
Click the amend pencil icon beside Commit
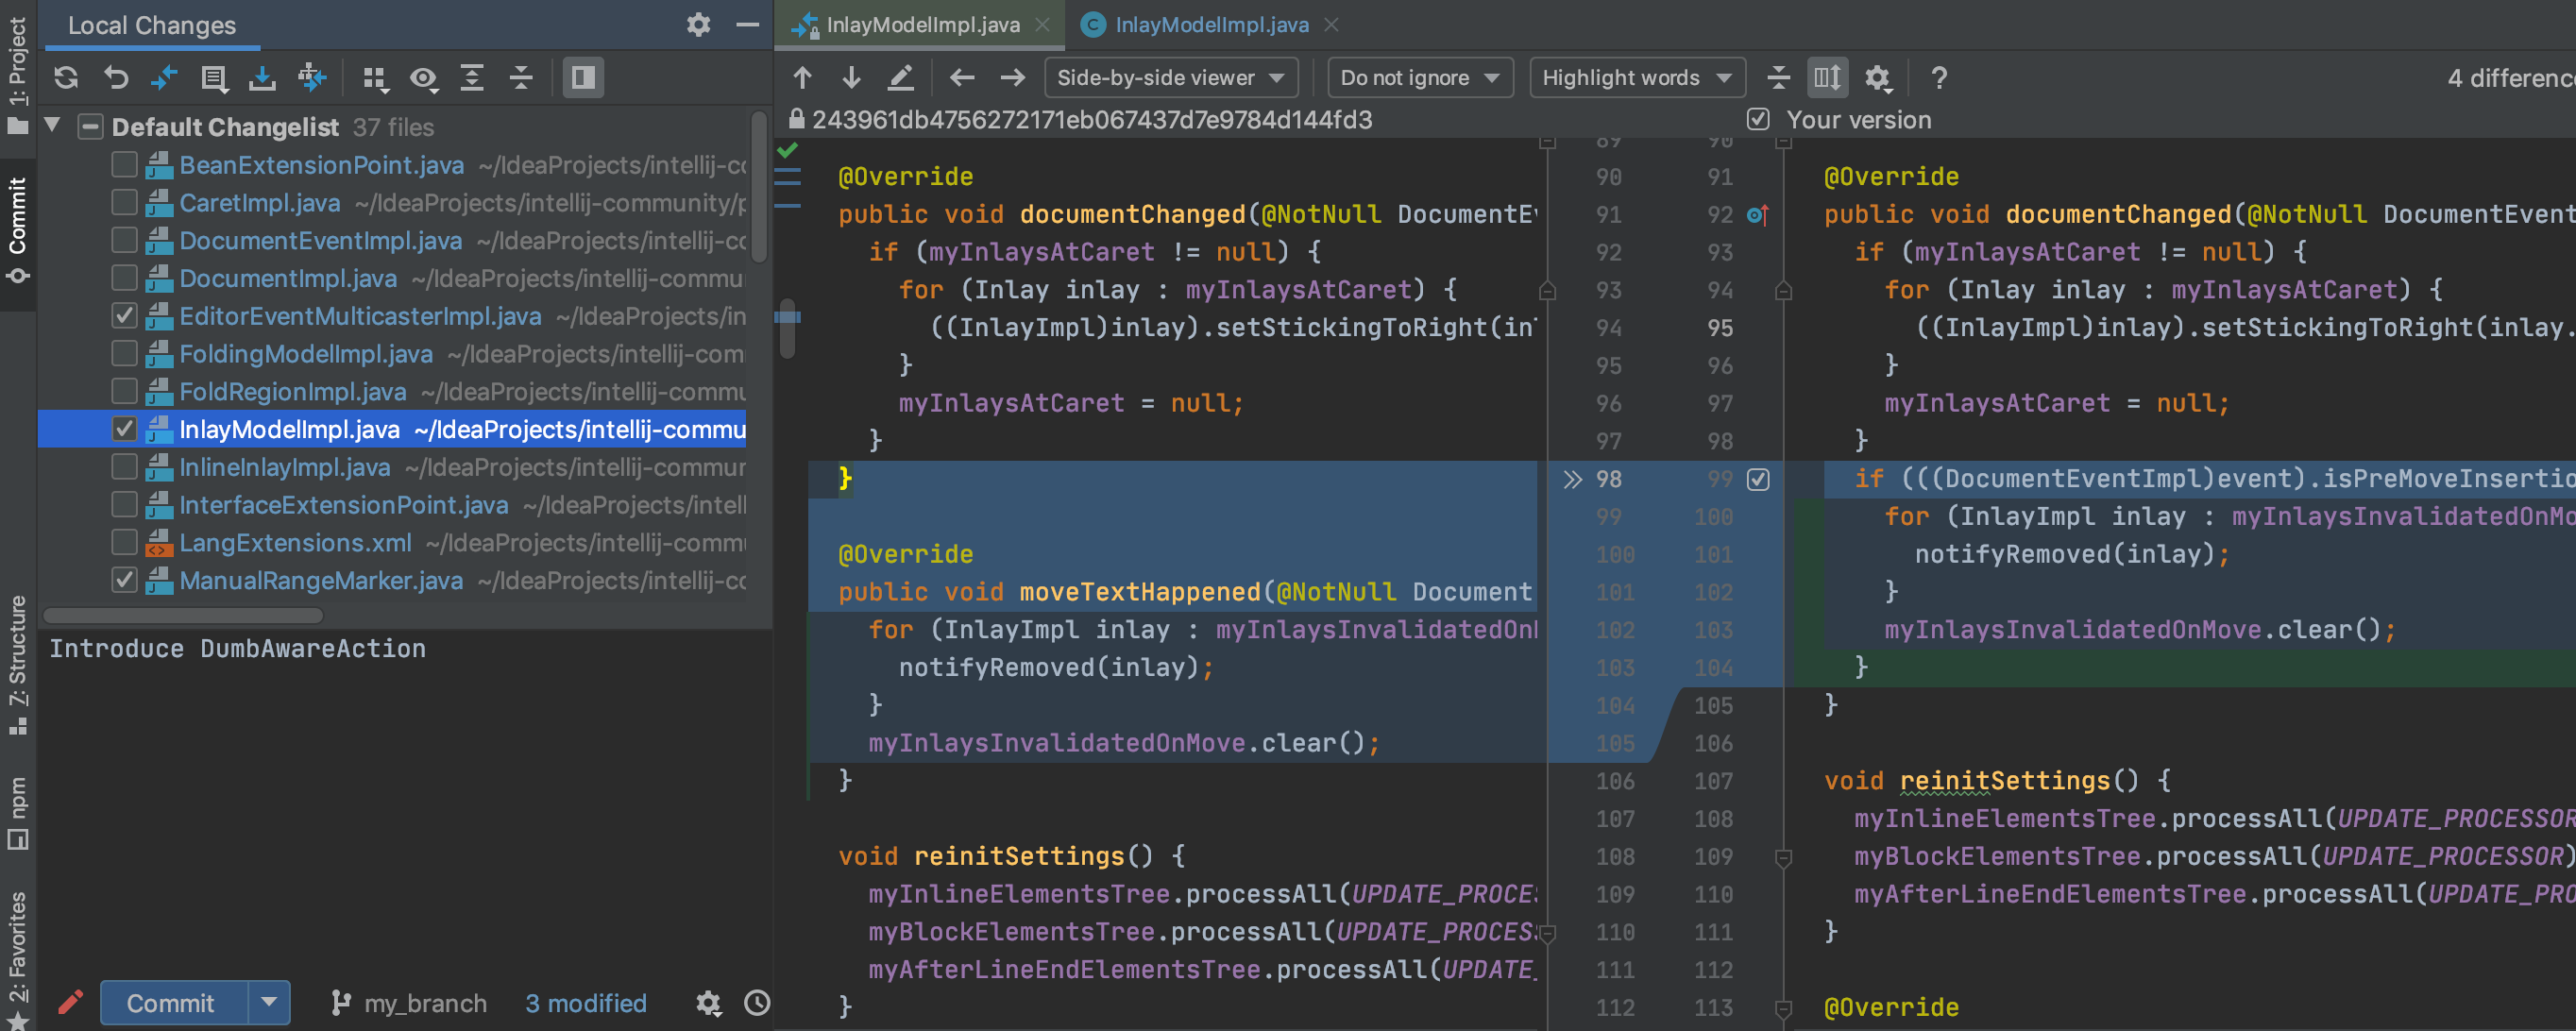pos(70,1002)
